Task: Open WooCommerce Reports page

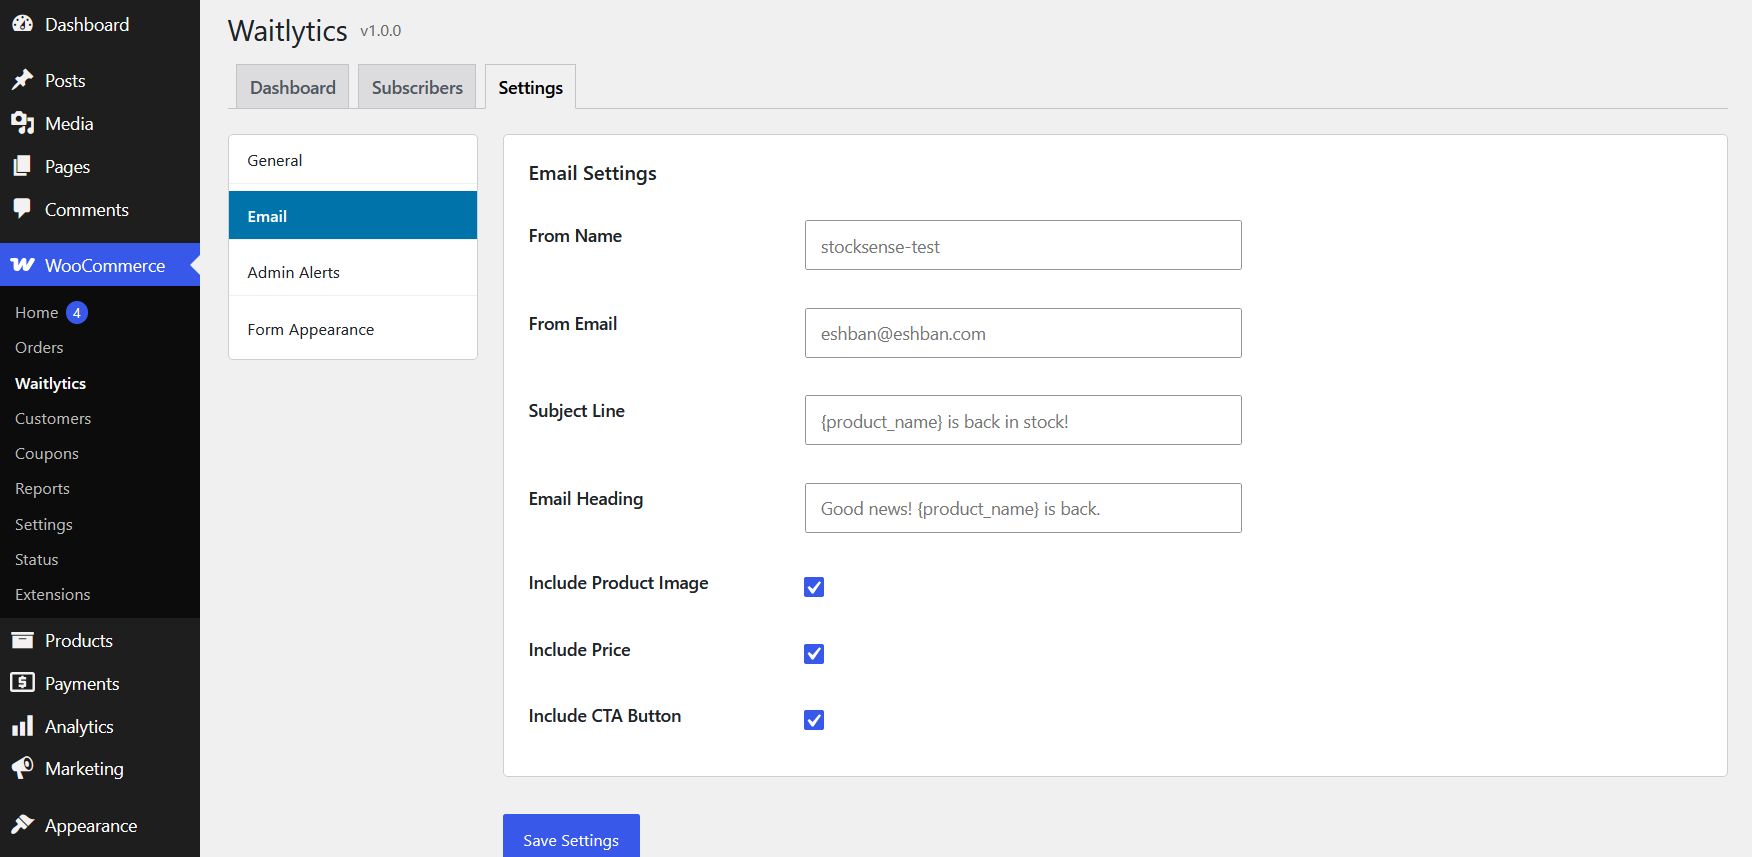Action: point(42,488)
